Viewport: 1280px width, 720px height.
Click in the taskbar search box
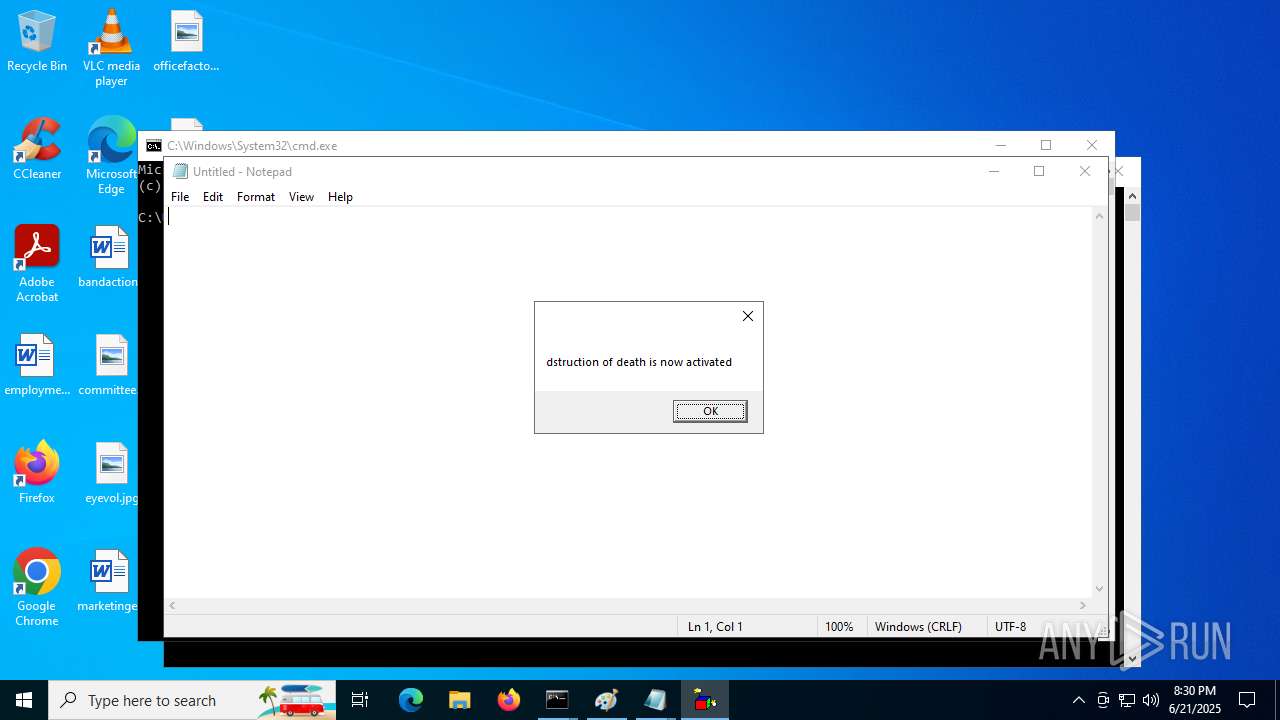point(192,700)
